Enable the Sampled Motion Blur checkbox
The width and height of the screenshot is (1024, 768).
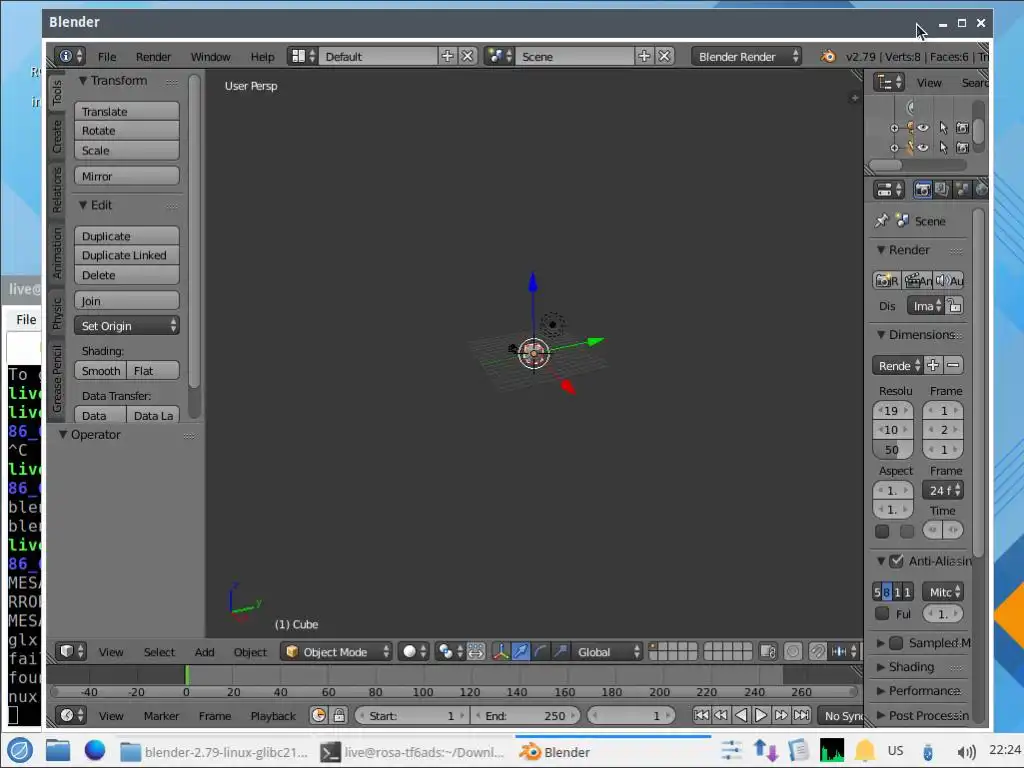point(897,643)
